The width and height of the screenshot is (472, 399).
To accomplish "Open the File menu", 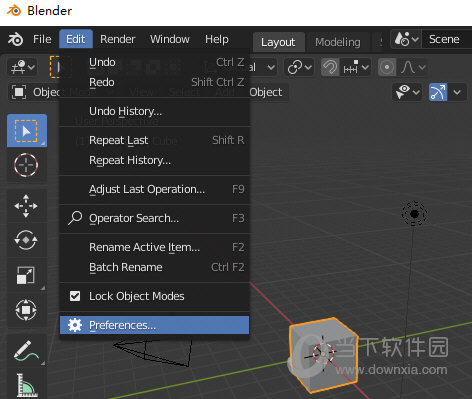I will [42, 39].
